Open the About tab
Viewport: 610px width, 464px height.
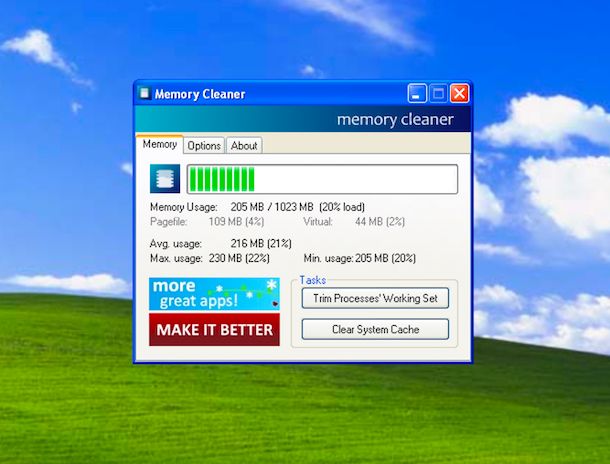(244, 145)
